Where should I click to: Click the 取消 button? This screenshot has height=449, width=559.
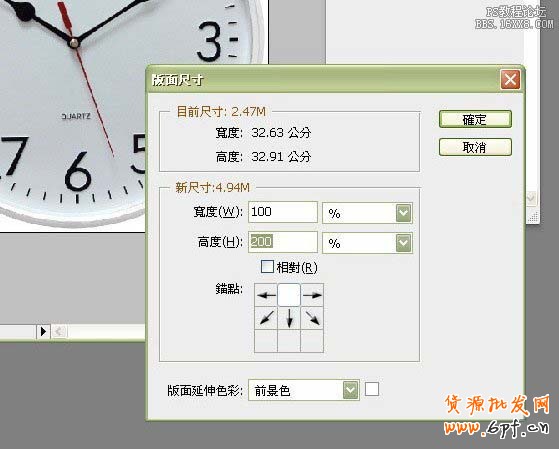[x=475, y=147]
